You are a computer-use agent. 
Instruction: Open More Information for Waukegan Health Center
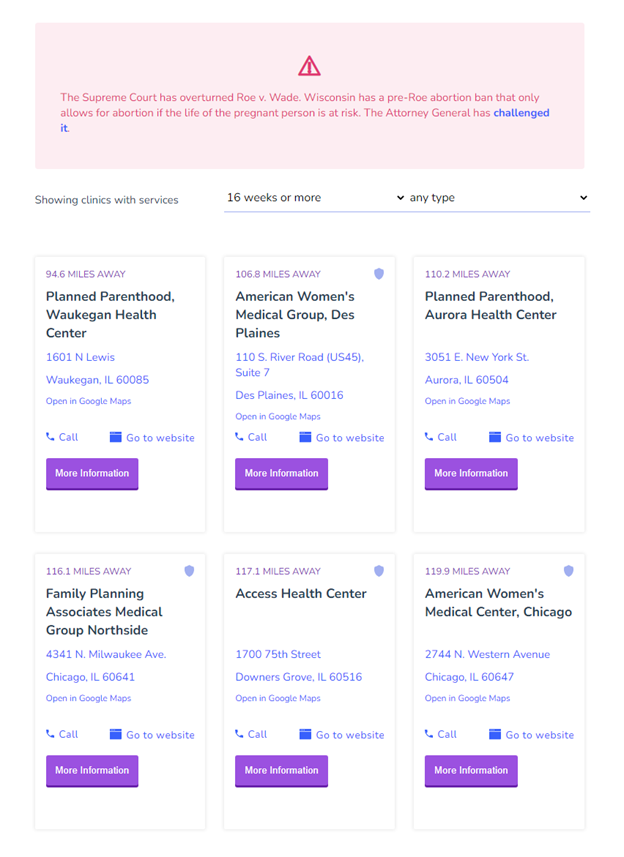point(92,474)
